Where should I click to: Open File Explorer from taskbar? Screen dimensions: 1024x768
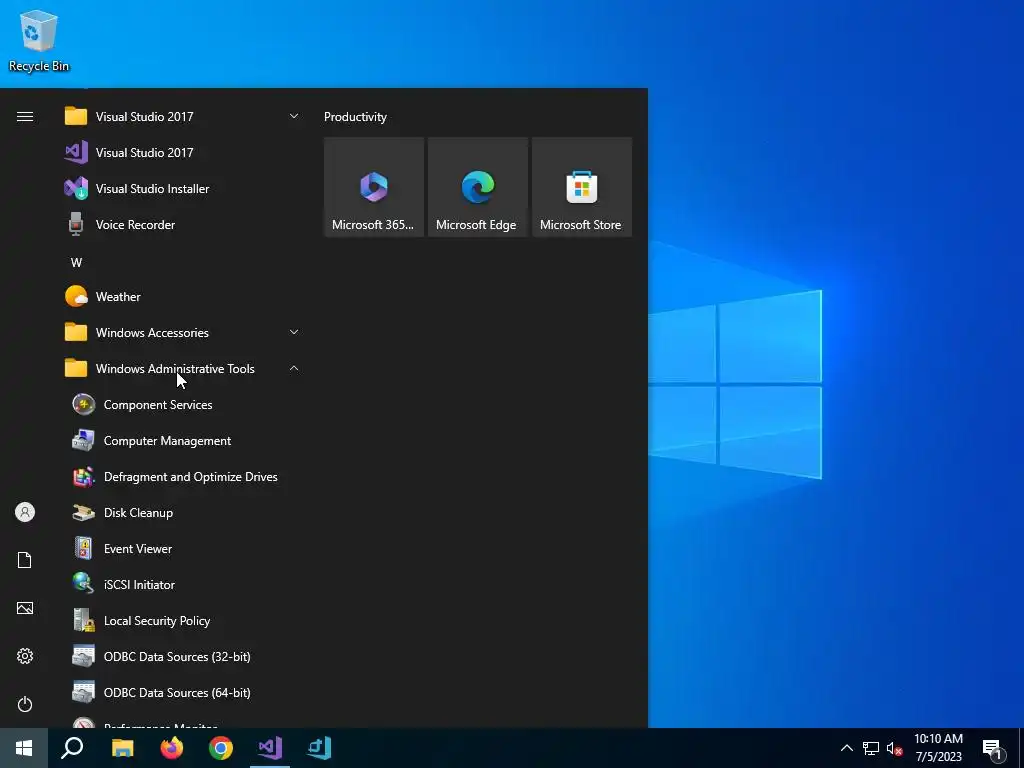tap(122, 748)
